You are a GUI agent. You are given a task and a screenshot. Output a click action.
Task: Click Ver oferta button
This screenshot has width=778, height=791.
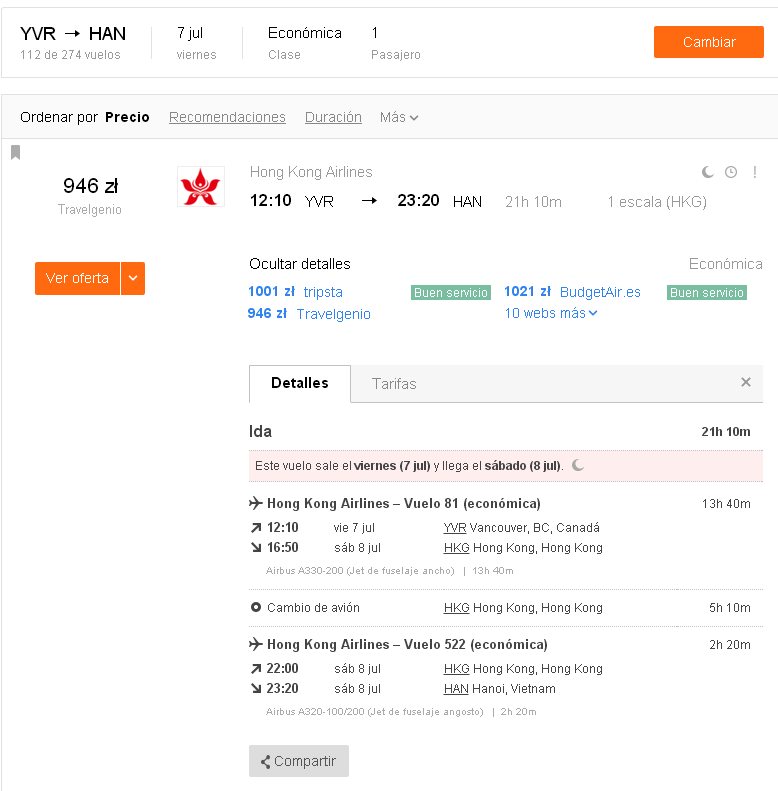(77, 278)
